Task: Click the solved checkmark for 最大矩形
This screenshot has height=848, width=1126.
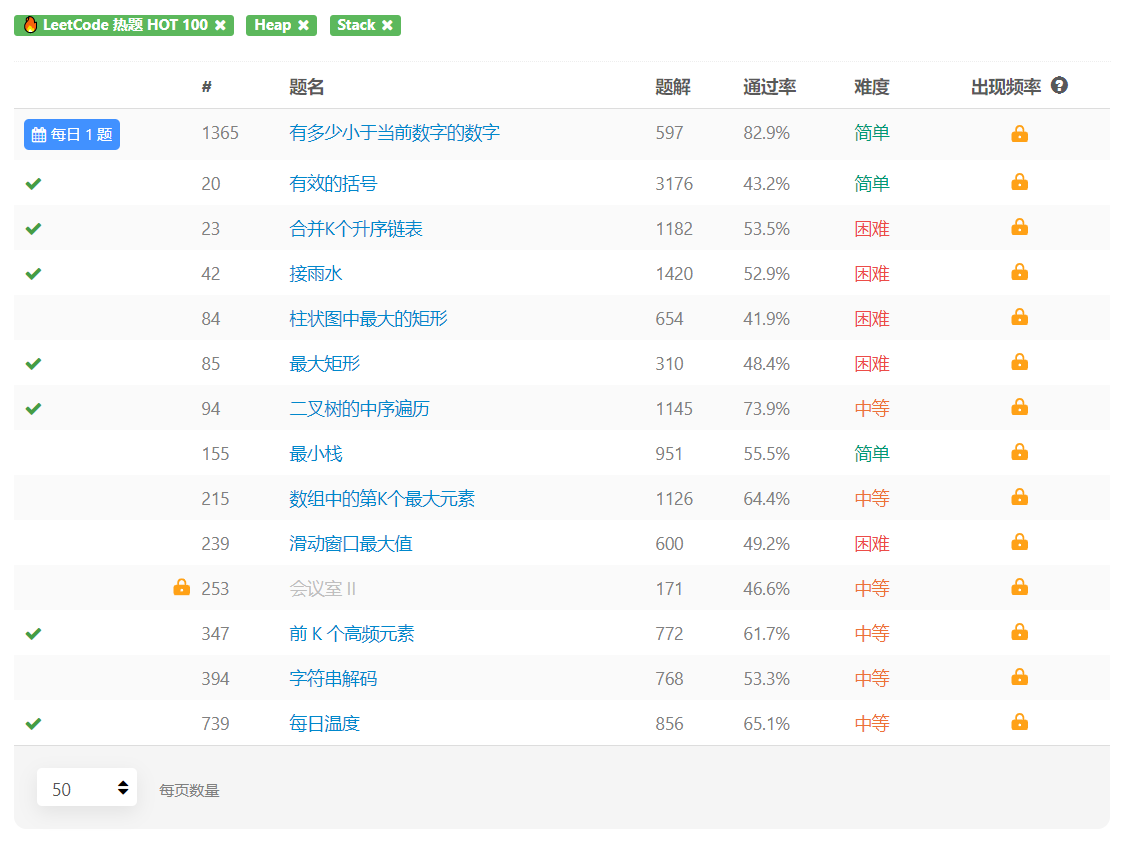Action: (33, 364)
